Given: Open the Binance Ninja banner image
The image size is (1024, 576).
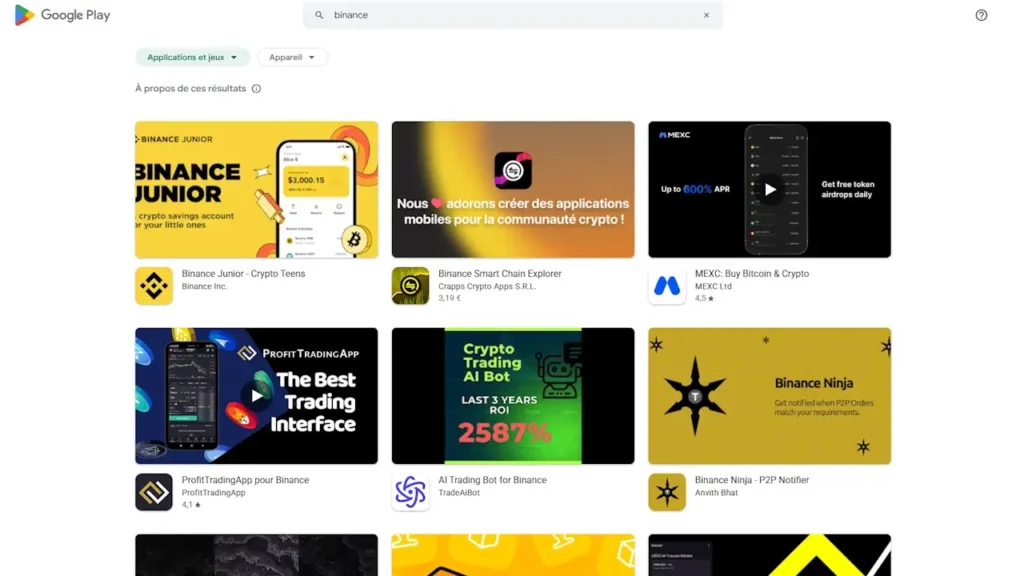Looking at the screenshot, I should tap(769, 396).
